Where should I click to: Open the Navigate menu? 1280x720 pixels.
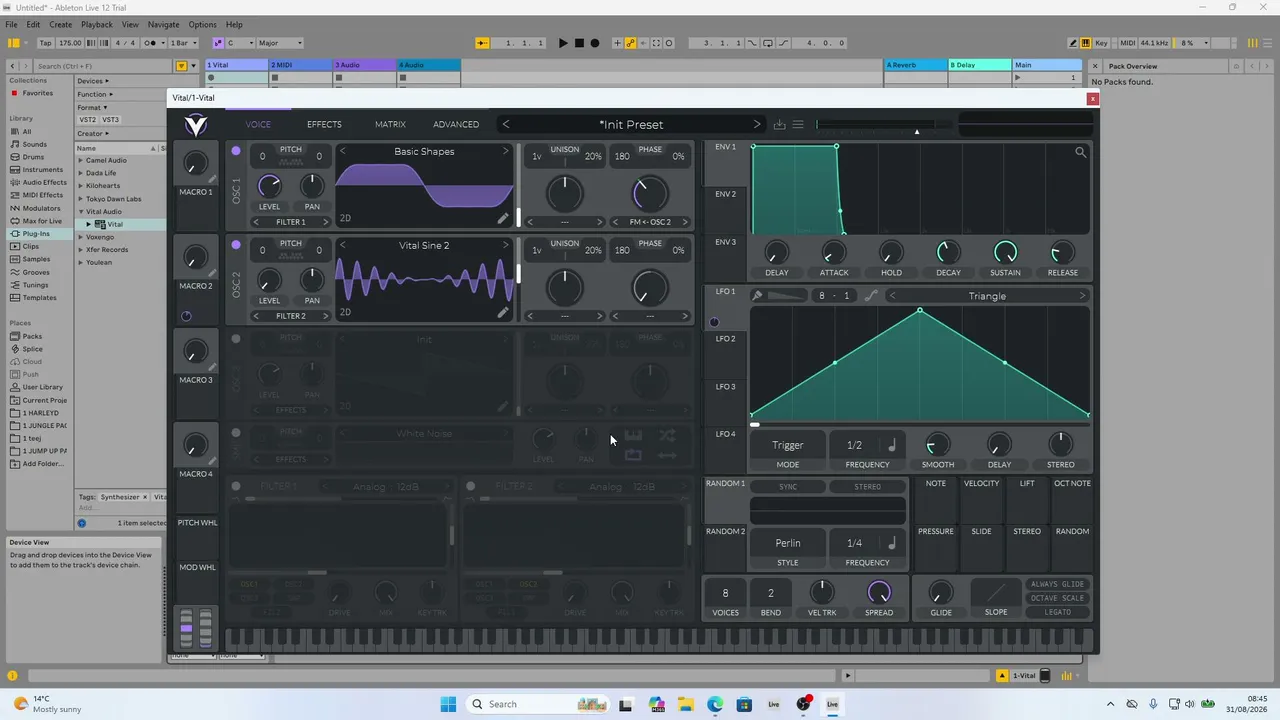tap(163, 24)
